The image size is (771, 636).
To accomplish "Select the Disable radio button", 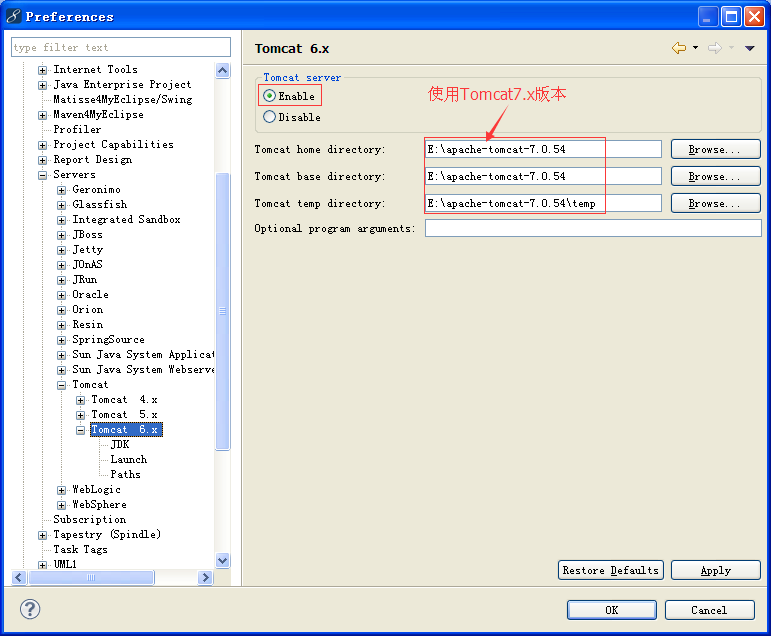I will tap(269, 117).
